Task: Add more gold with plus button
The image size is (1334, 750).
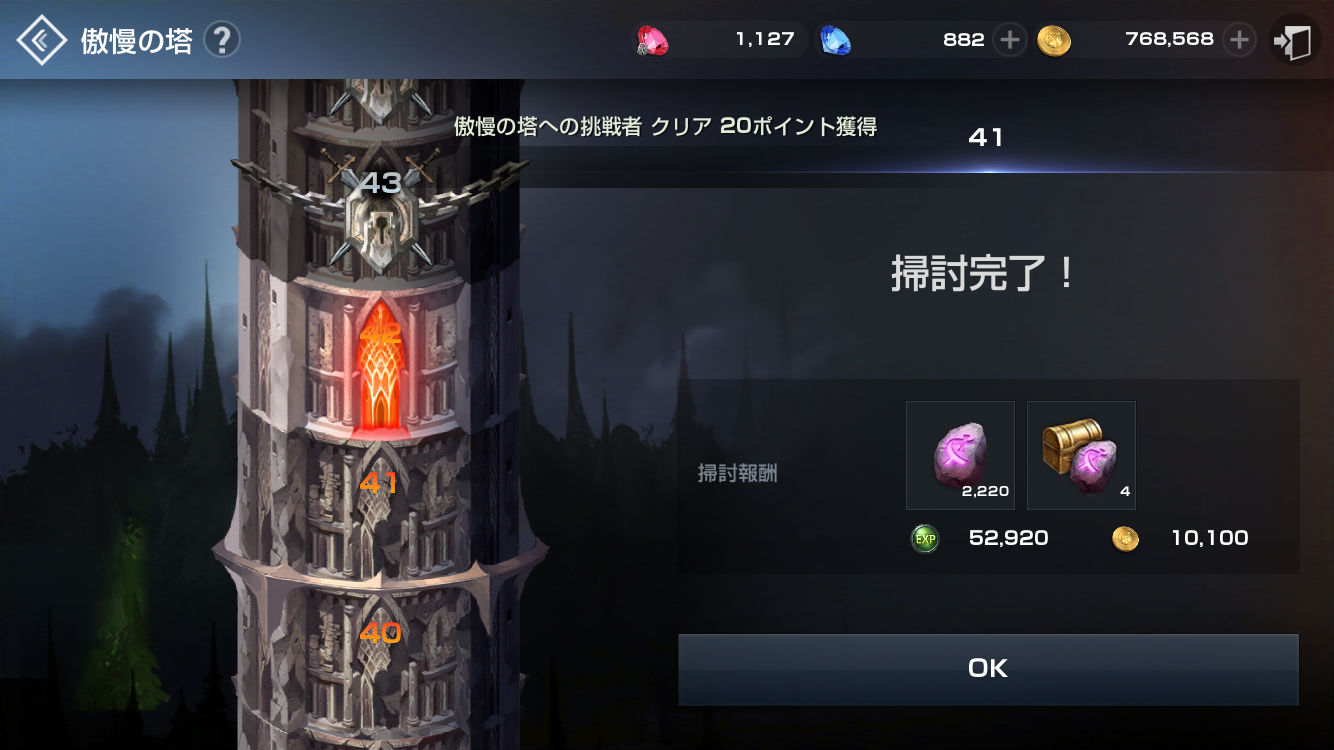Action: coord(1239,40)
